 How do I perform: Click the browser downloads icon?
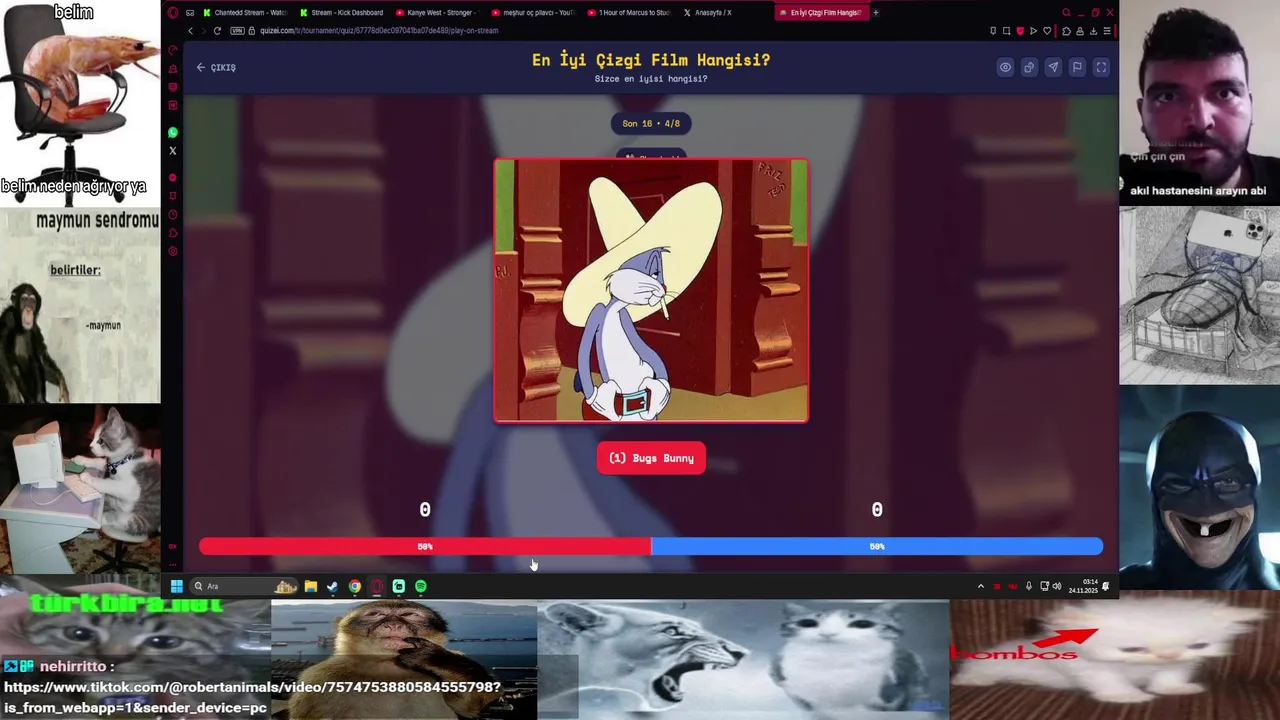[1093, 30]
